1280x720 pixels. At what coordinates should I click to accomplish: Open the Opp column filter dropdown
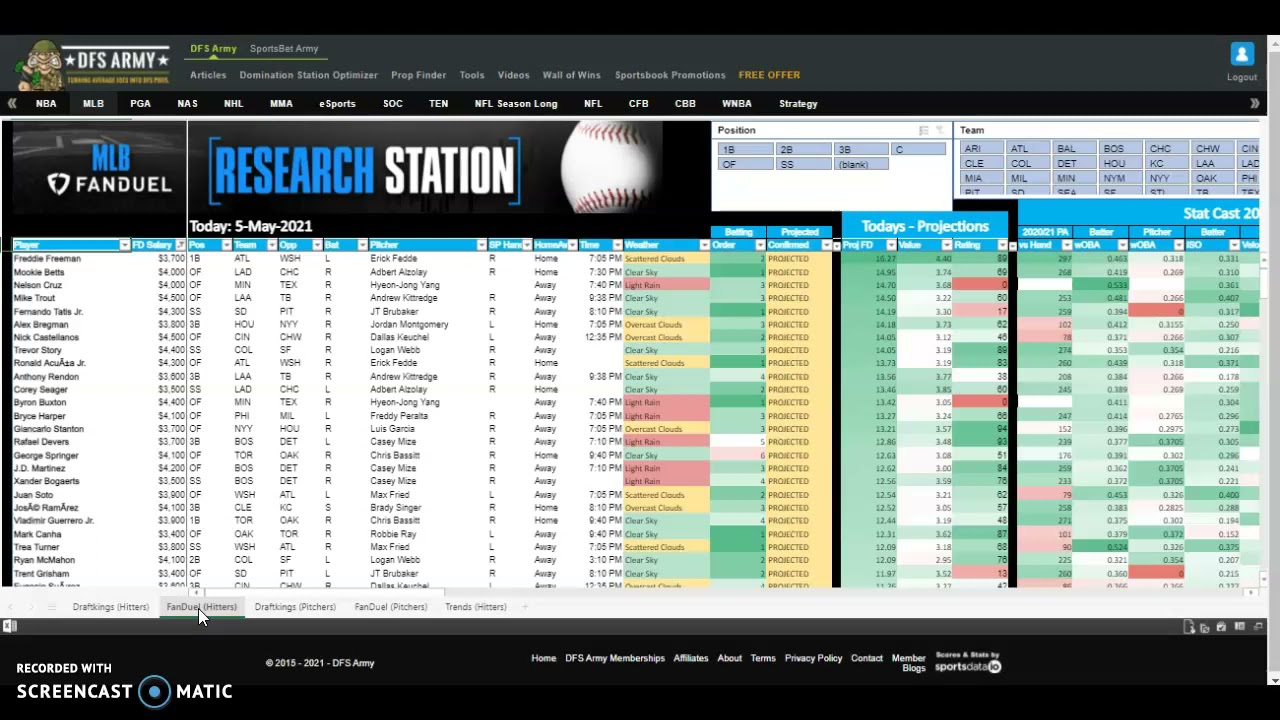[x=316, y=245]
